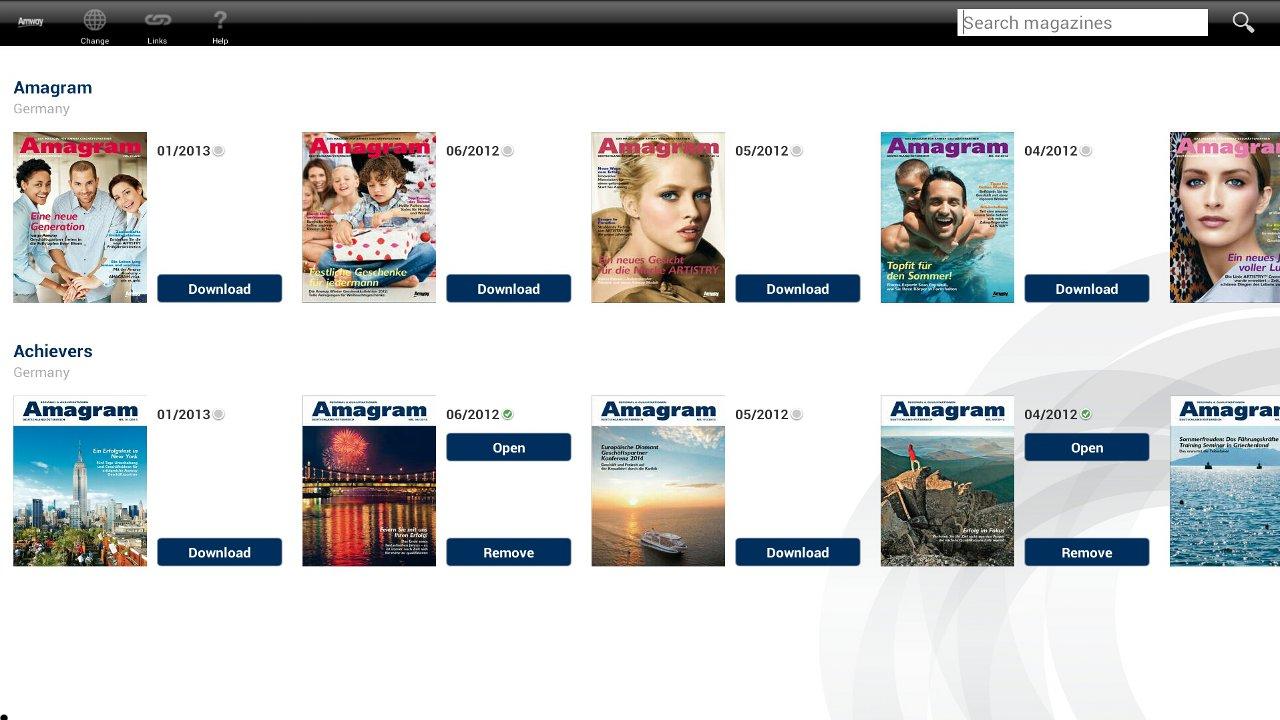Screen dimensions: 1280x720
Task: Download Amagram issue 05/2012
Action: click(797, 289)
